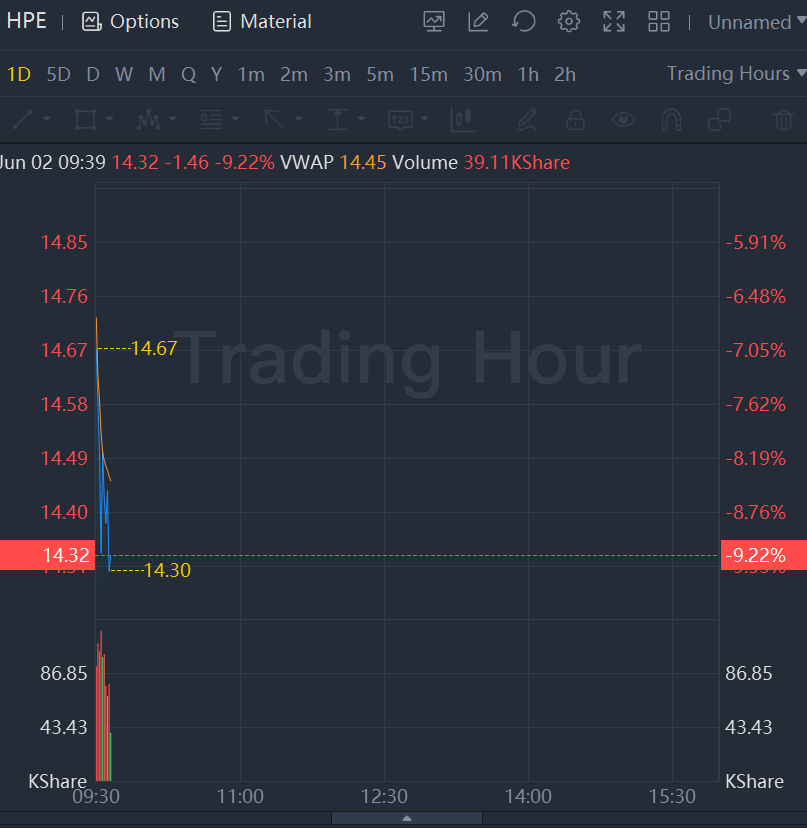The width and height of the screenshot is (807, 828).
Task: Refresh the chart with the reload icon
Action: coord(524,21)
